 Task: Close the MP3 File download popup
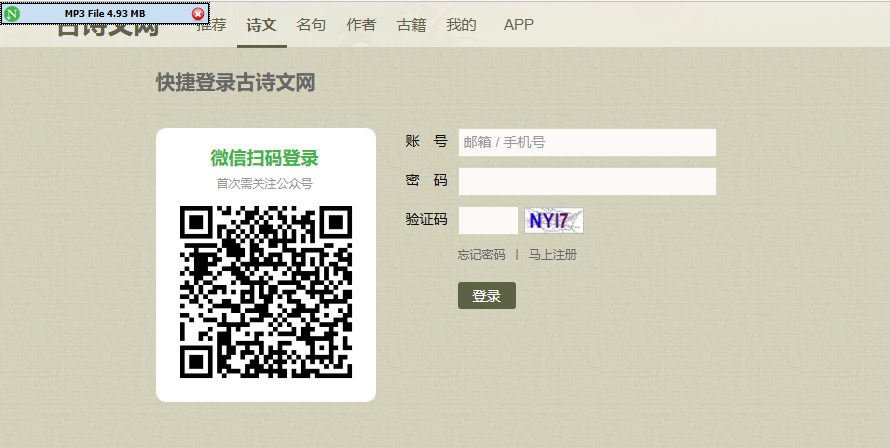click(x=198, y=14)
